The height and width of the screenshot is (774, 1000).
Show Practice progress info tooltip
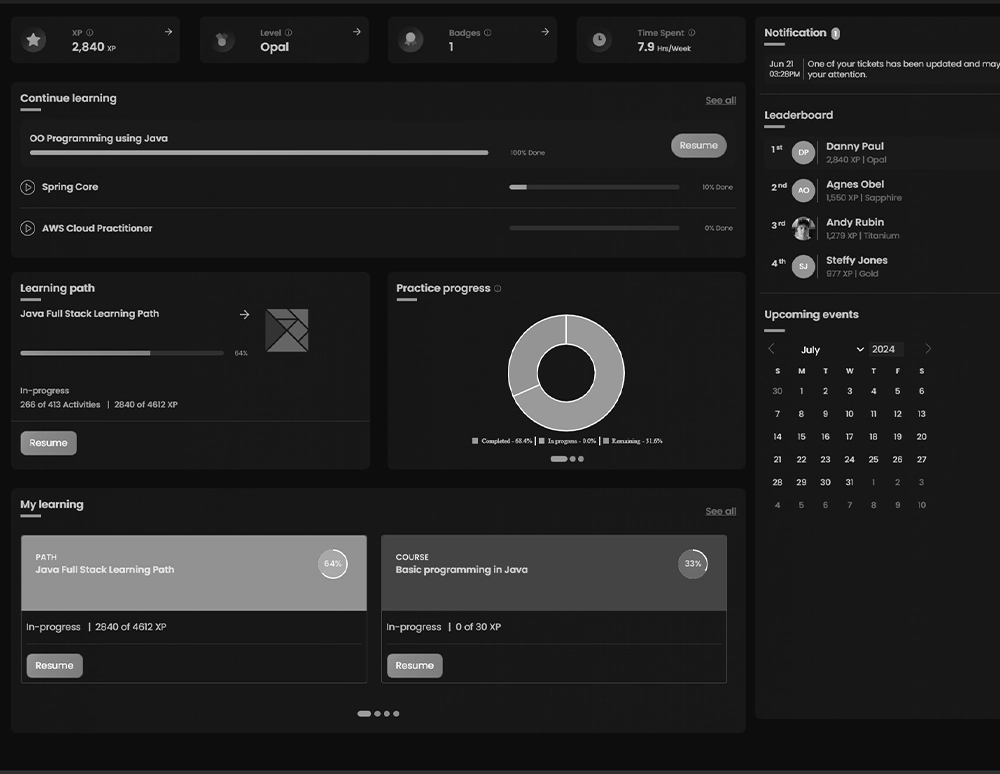[x=498, y=289]
